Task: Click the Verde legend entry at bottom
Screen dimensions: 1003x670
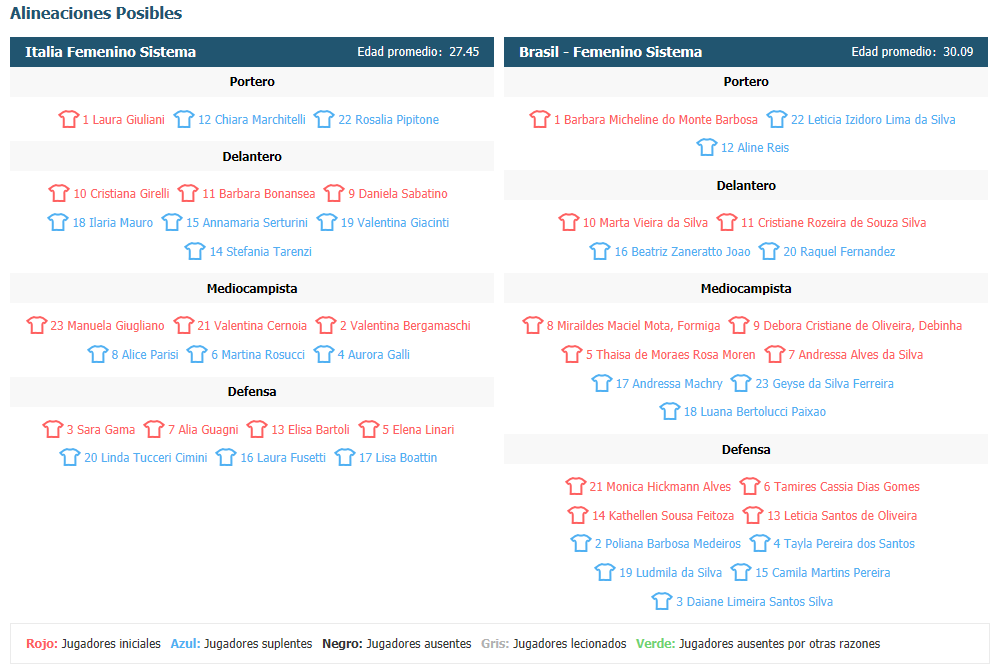Action: click(758, 644)
